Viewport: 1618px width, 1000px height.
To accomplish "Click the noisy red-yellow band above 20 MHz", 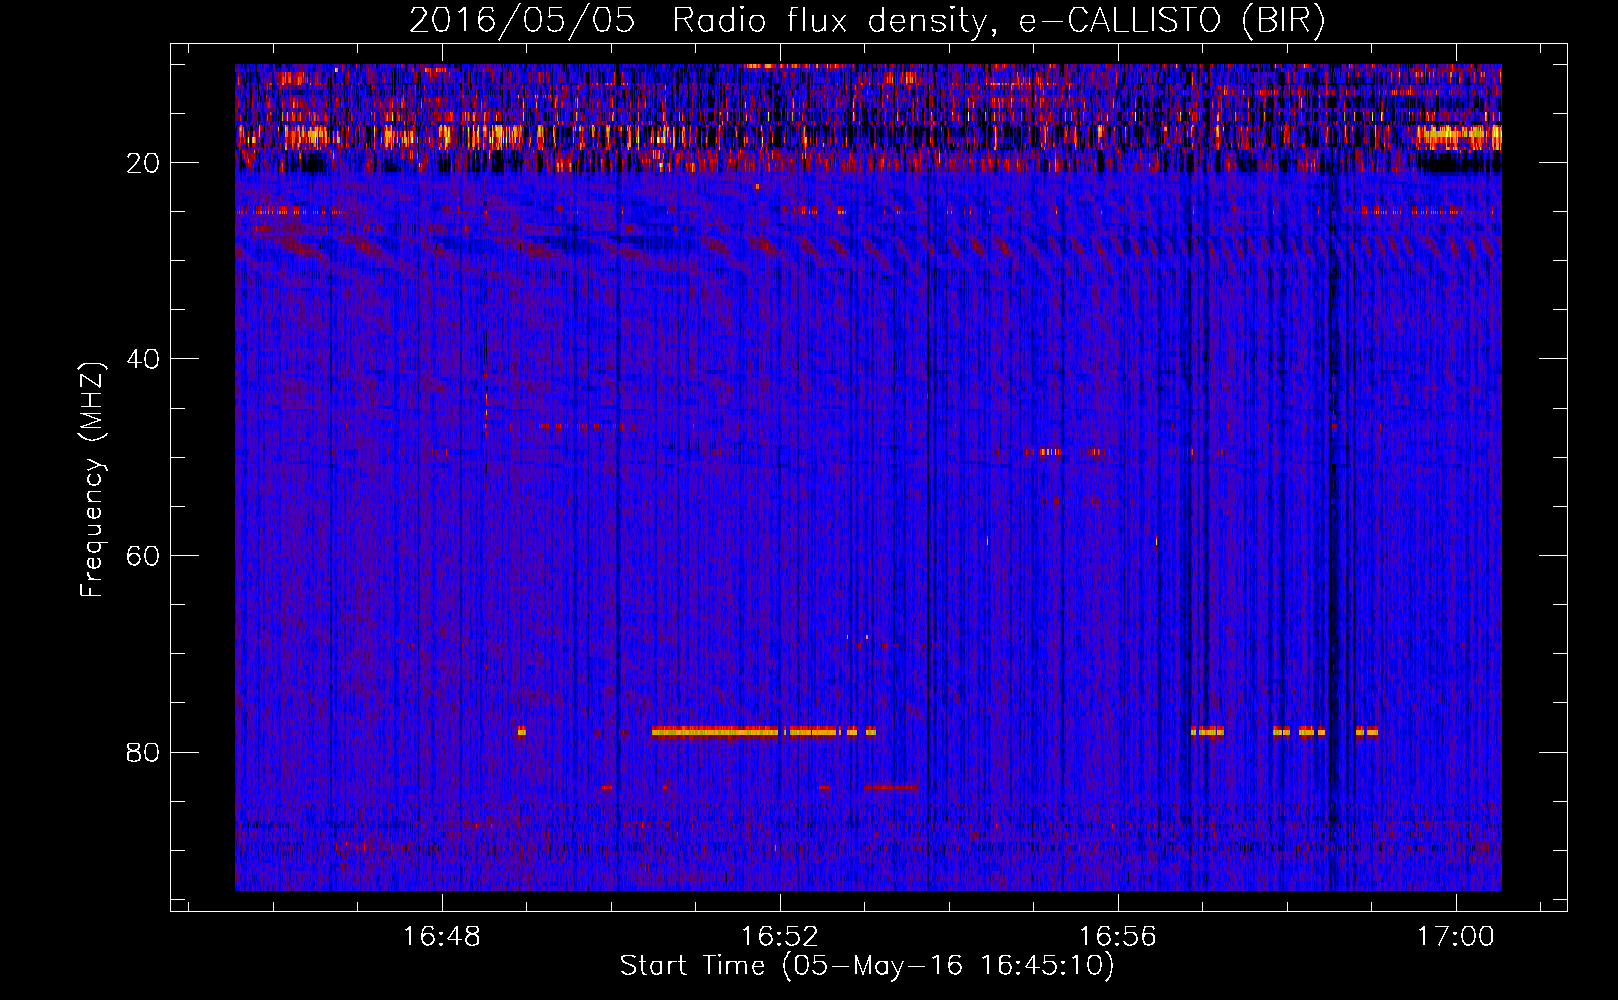I will [868, 117].
